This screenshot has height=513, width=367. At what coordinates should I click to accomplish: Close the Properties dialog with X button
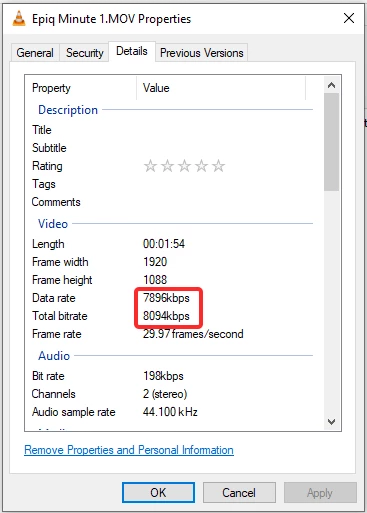349,18
